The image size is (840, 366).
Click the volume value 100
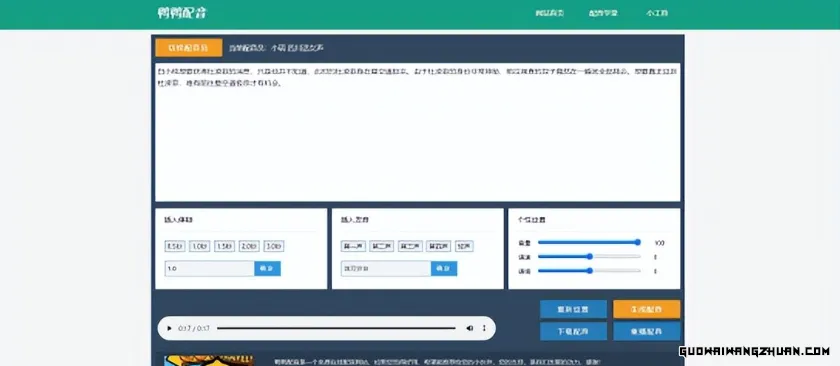pyautogui.click(x=659, y=243)
